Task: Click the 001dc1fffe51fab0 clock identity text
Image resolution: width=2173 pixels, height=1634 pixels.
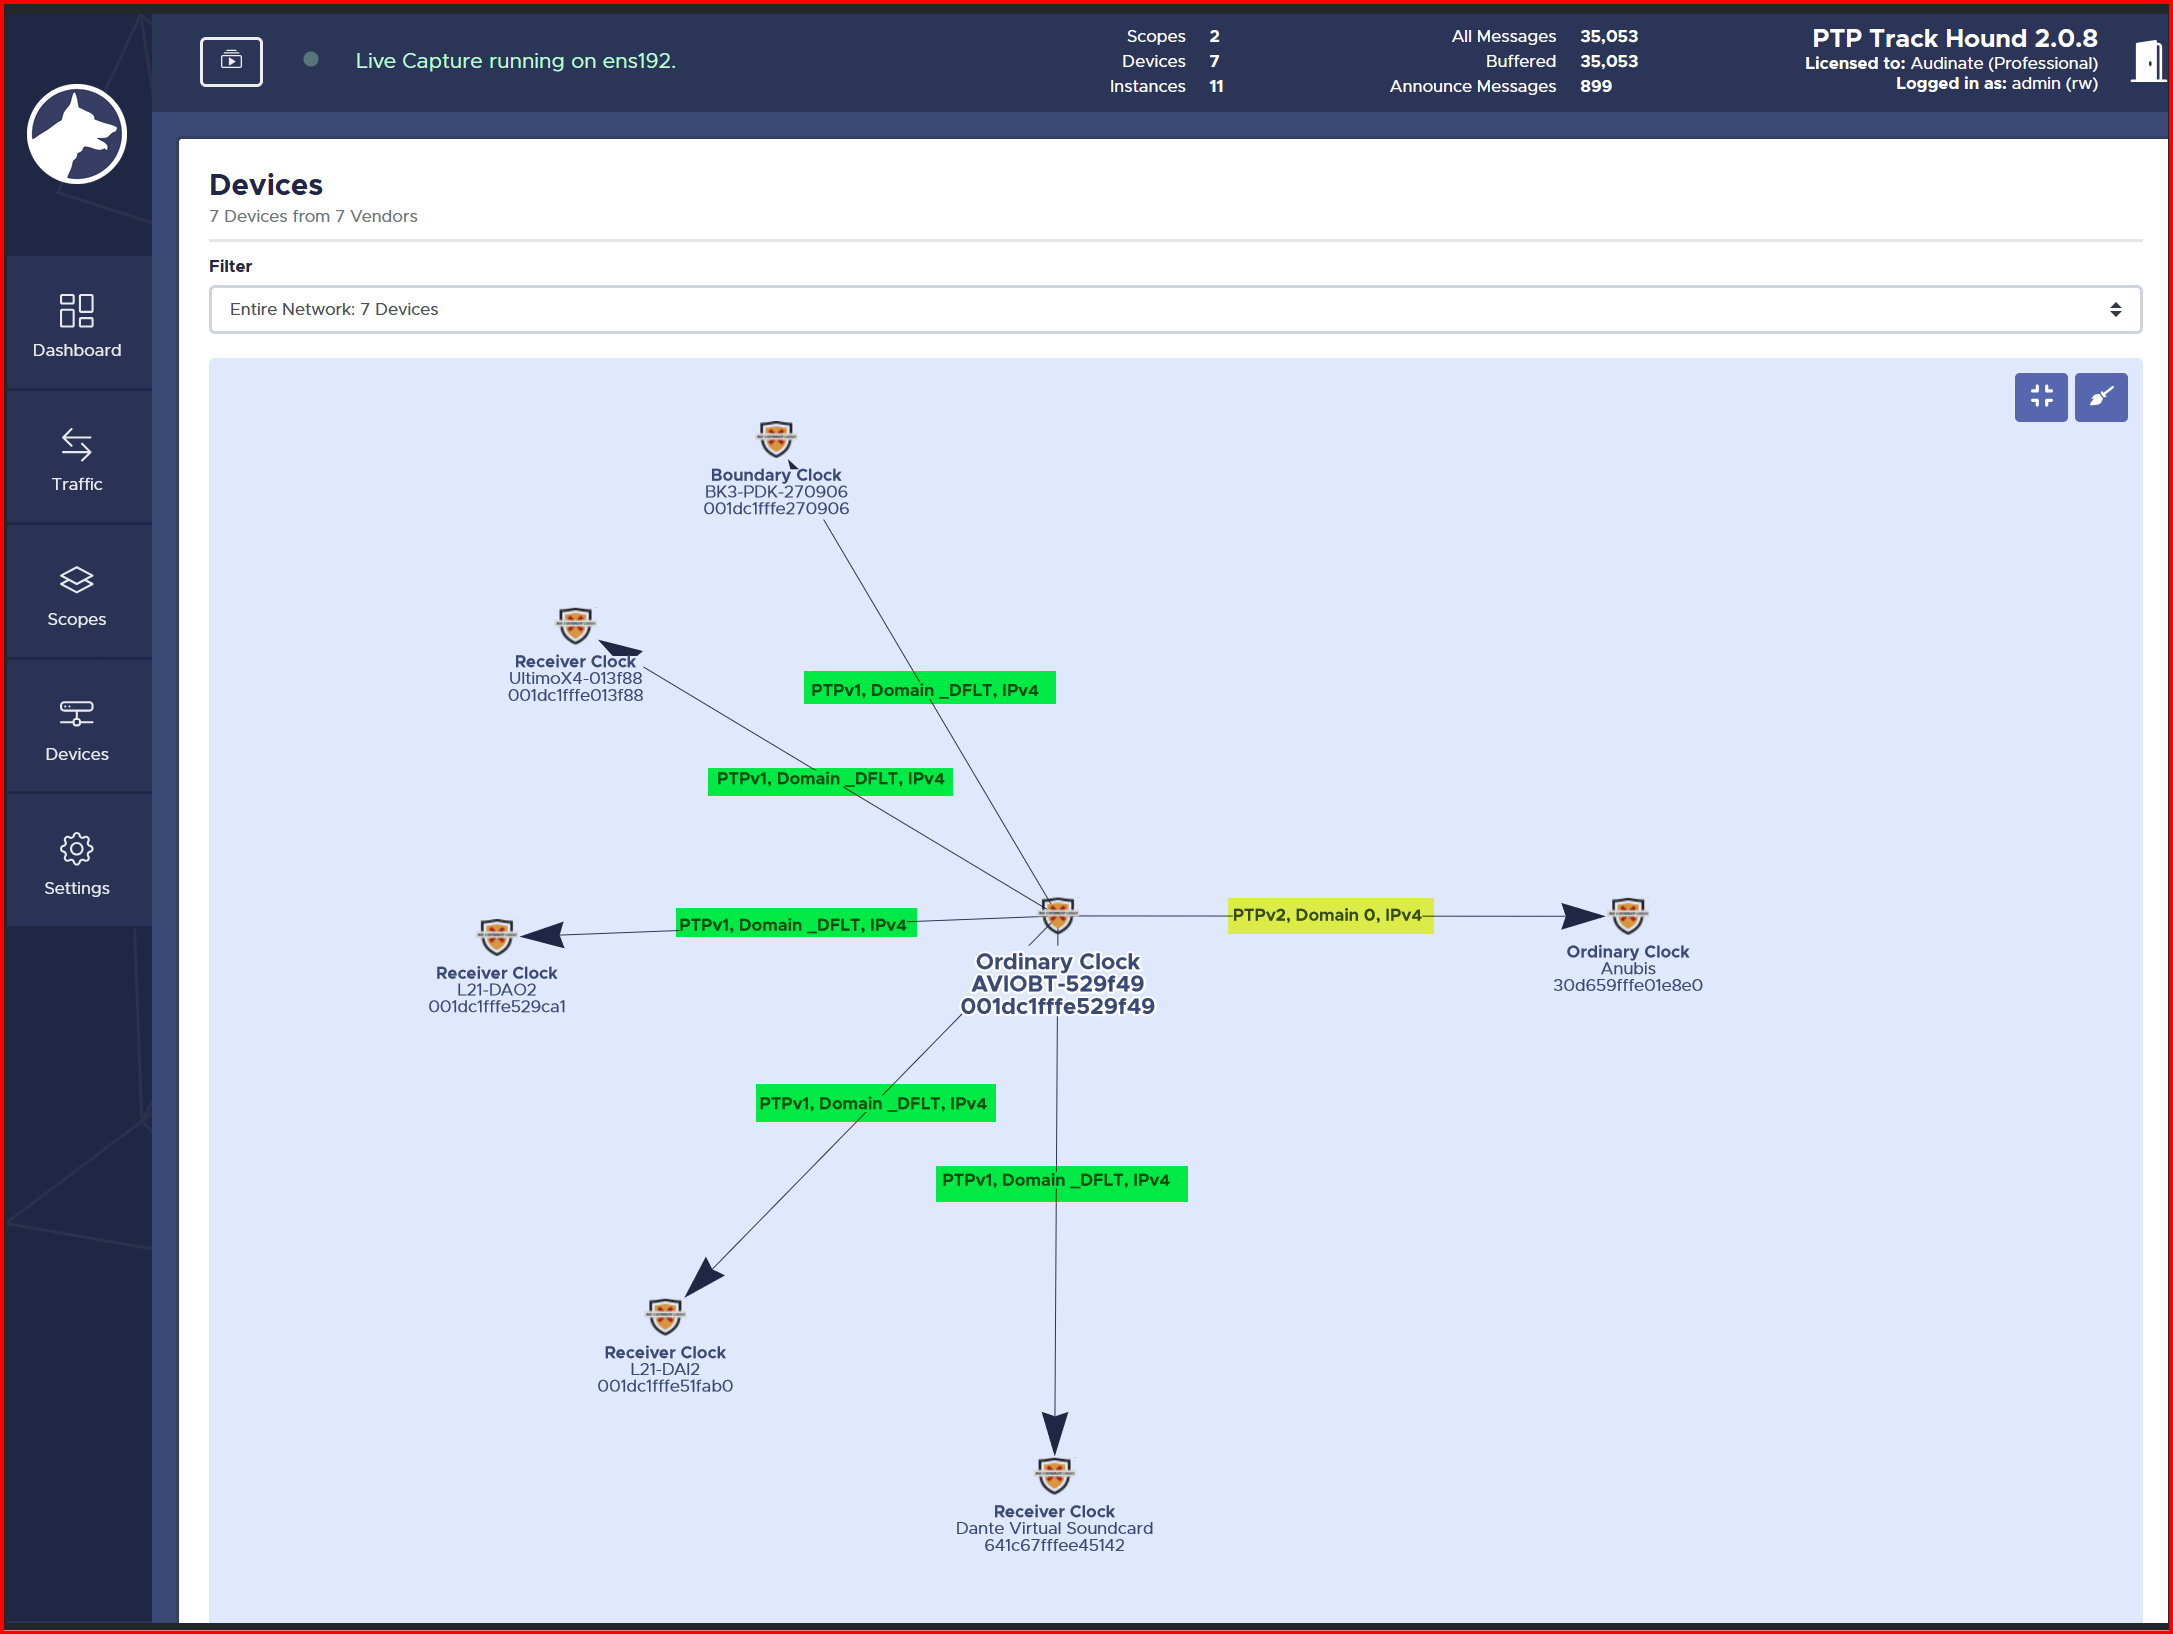Action: (x=665, y=1386)
